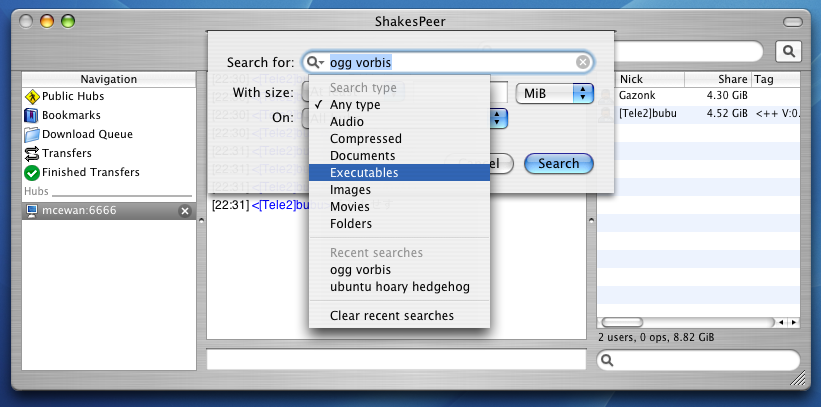This screenshot has width=821, height=407.
Task: Sort user list by Tag column
Action: 776,80
